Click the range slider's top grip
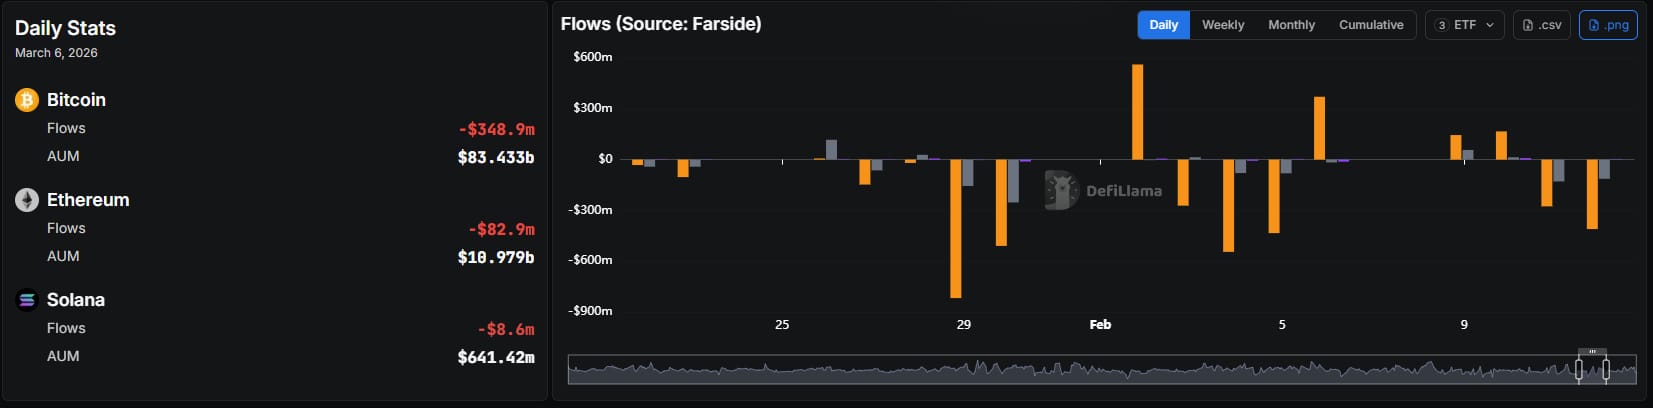 [x=1592, y=351]
